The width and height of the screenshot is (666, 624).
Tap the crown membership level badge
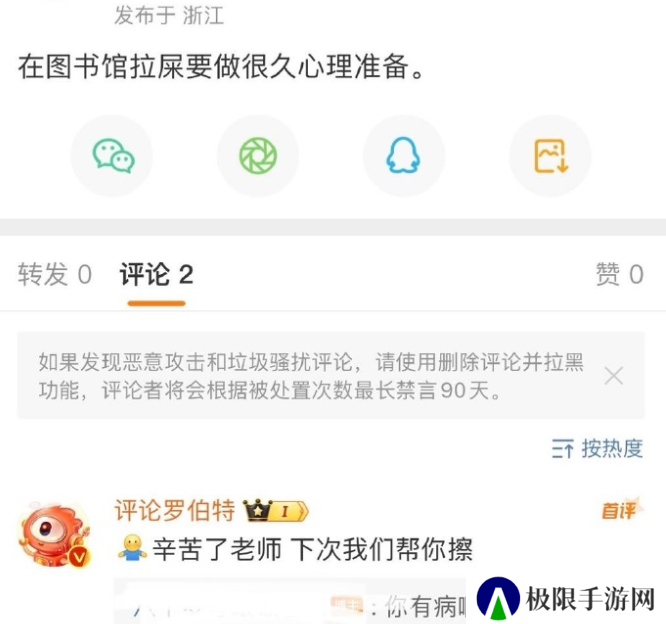[276, 510]
